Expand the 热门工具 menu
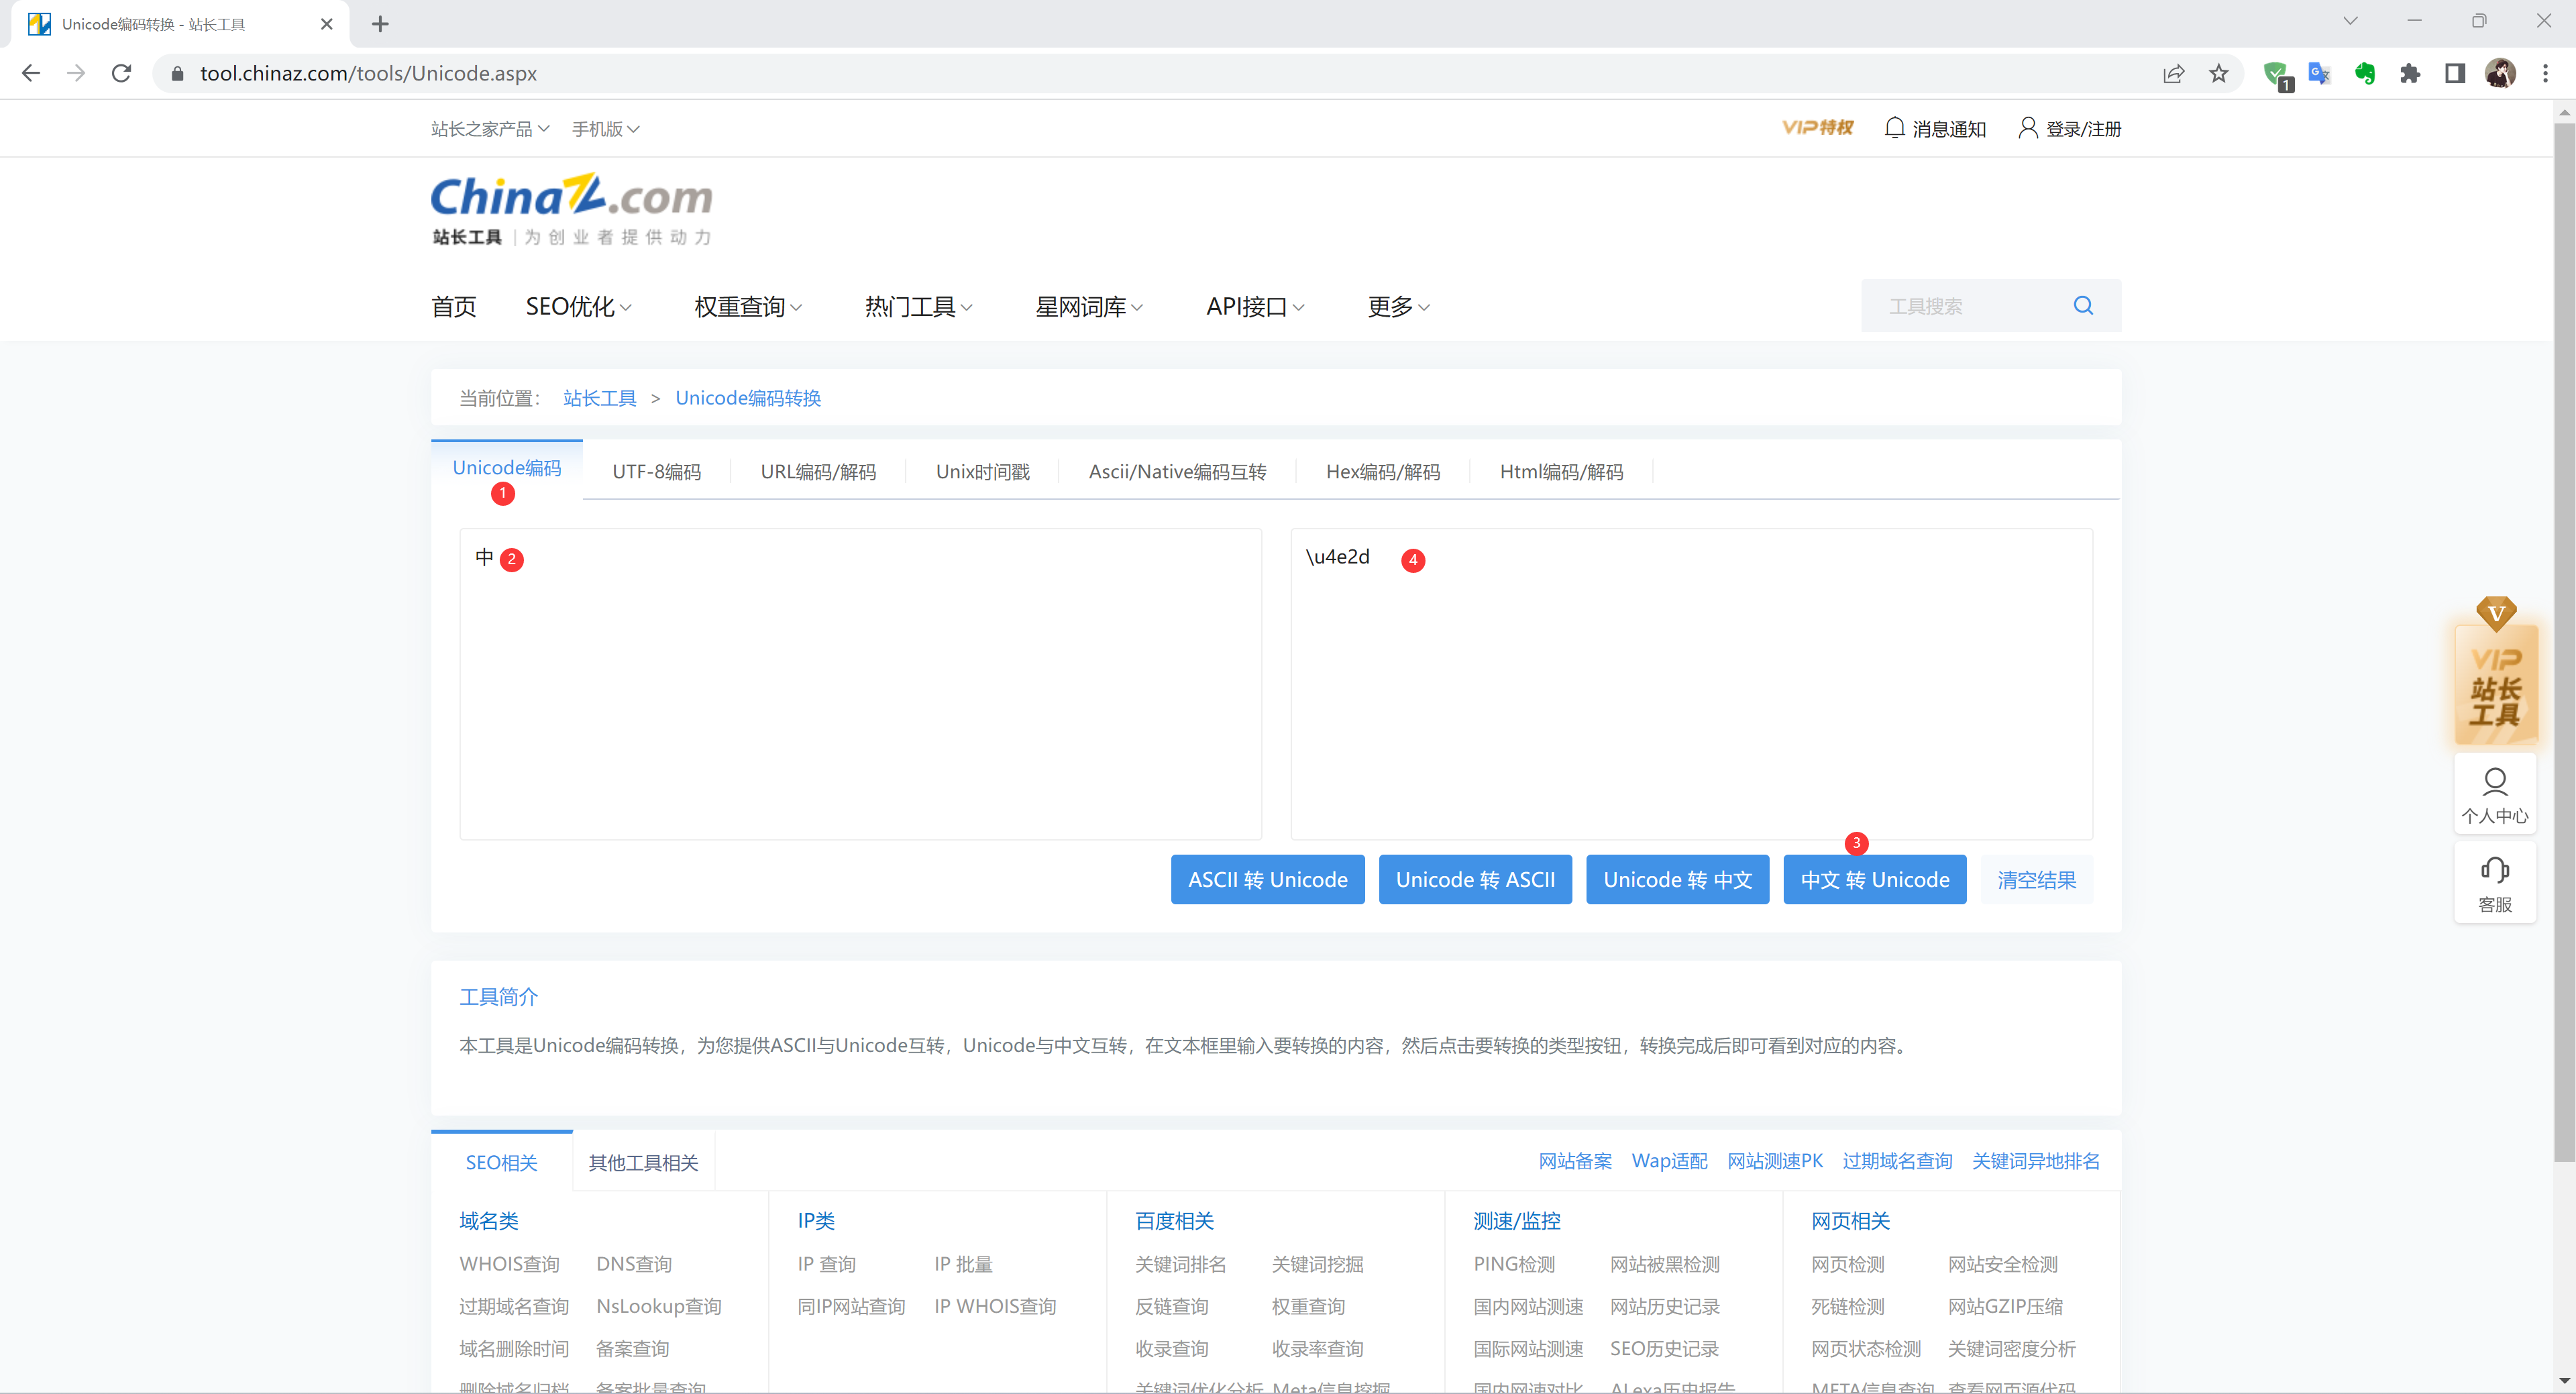Screen dimensions: 2576x1394 click(918, 306)
